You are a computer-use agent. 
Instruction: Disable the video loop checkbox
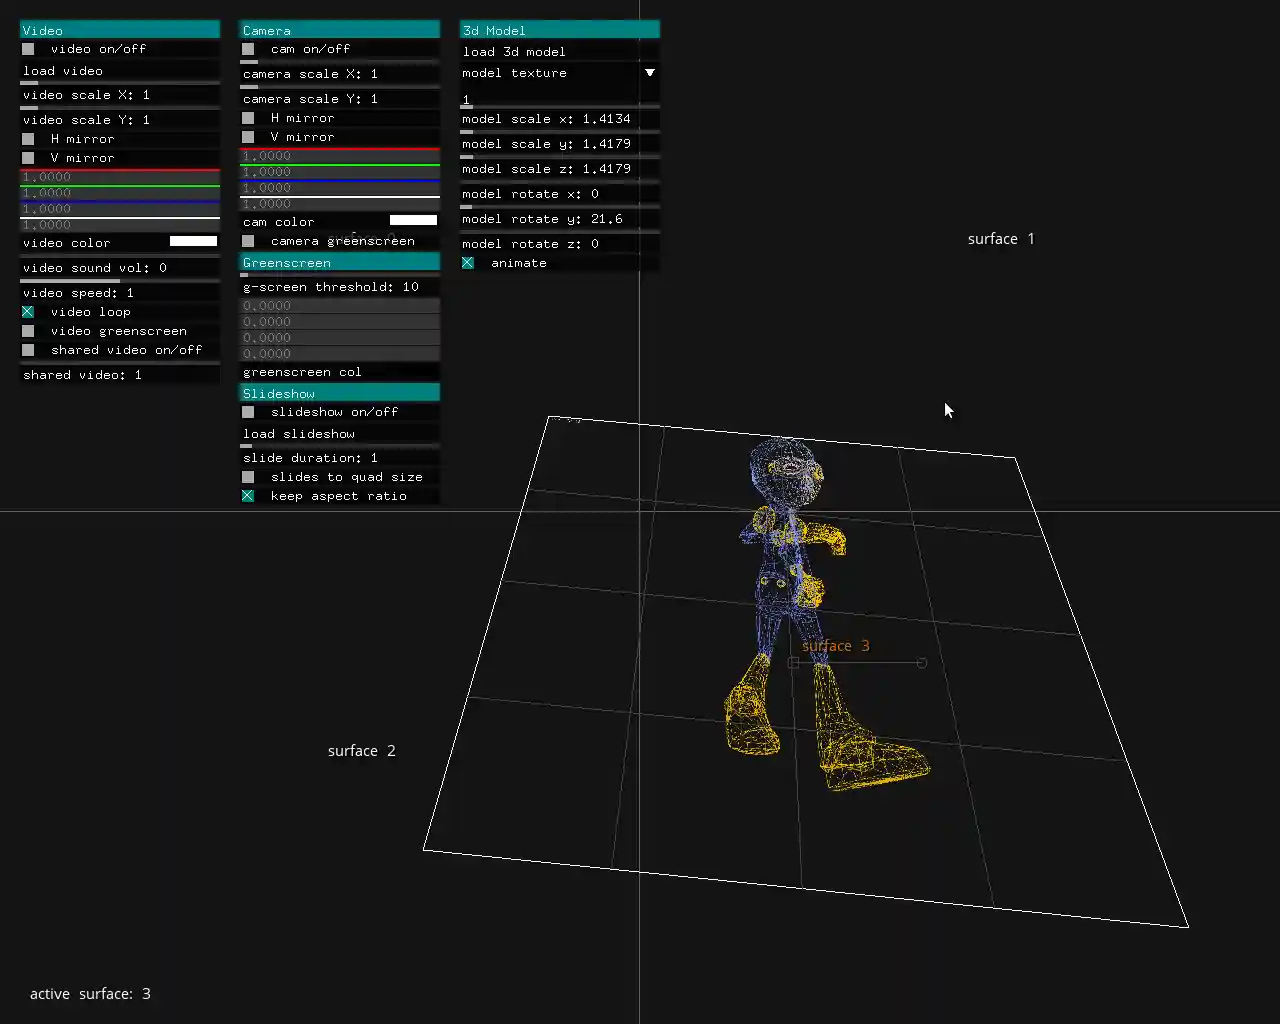(x=28, y=312)
